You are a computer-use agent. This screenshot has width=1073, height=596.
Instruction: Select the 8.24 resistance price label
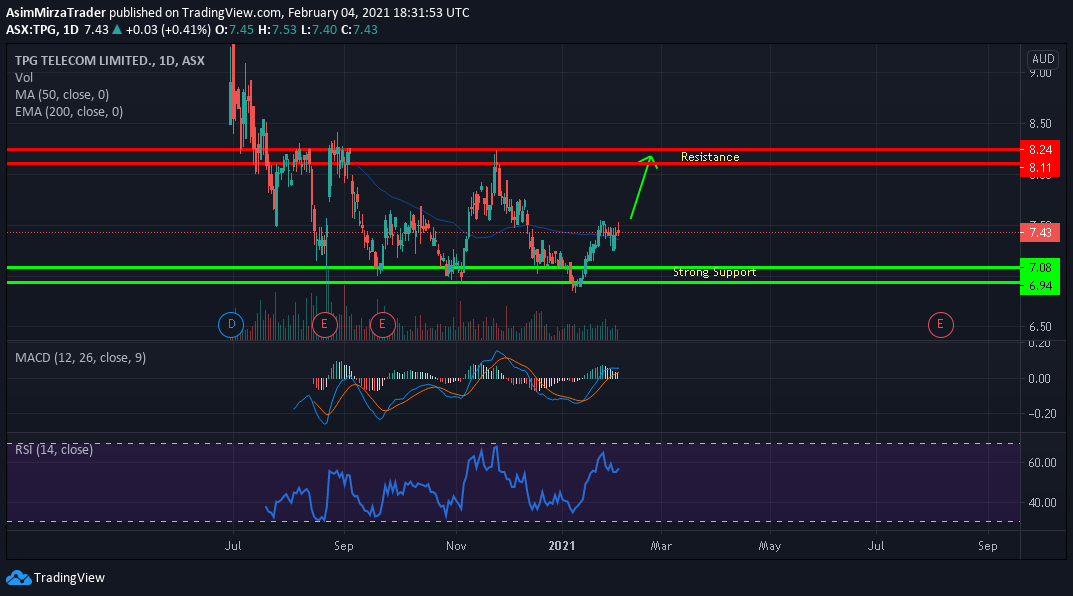pyautogui.click(x=1040, y=150)
